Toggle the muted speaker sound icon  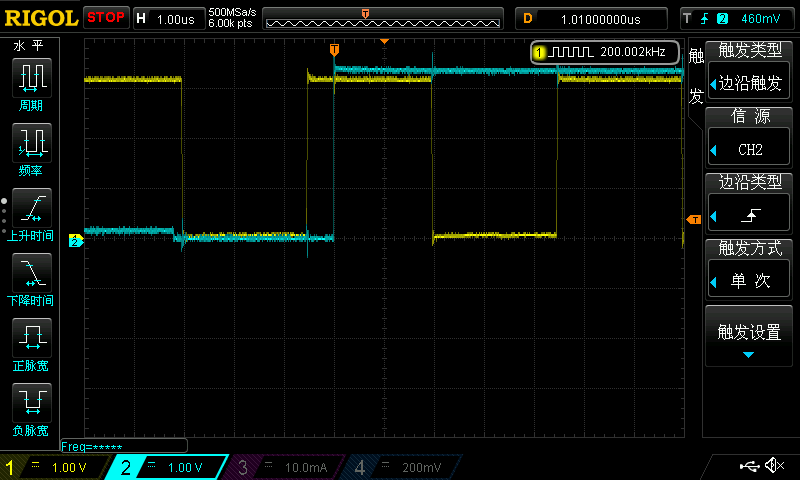point(774,465)
